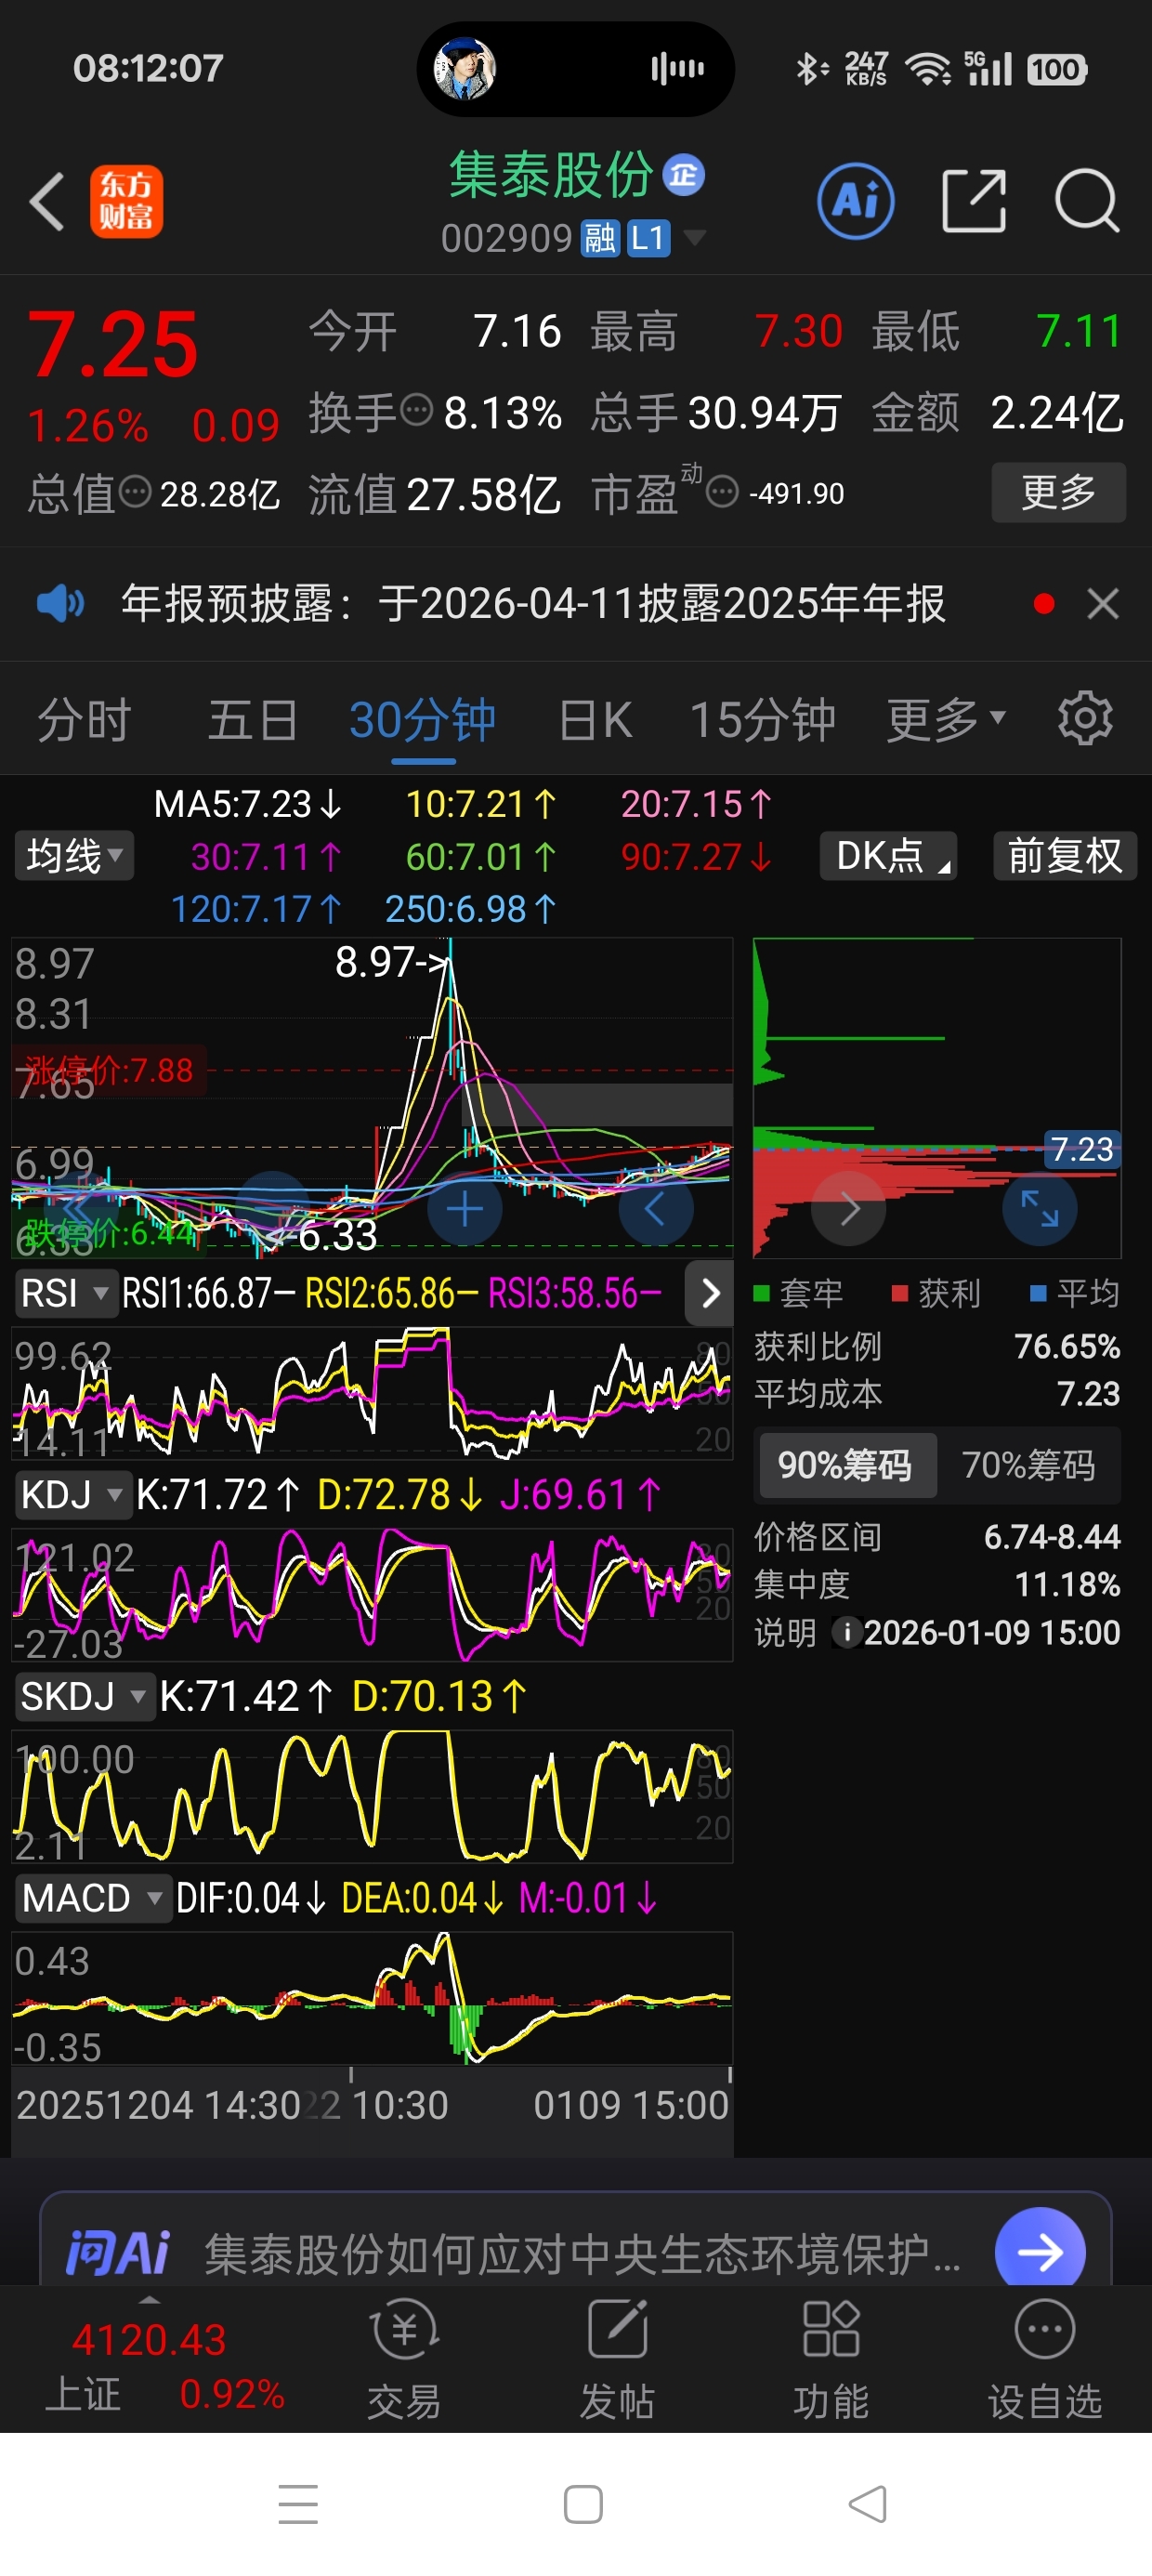Tap 设自选 add to watchlist
The image size is (1152, 2576).
coord(1045,2359)
